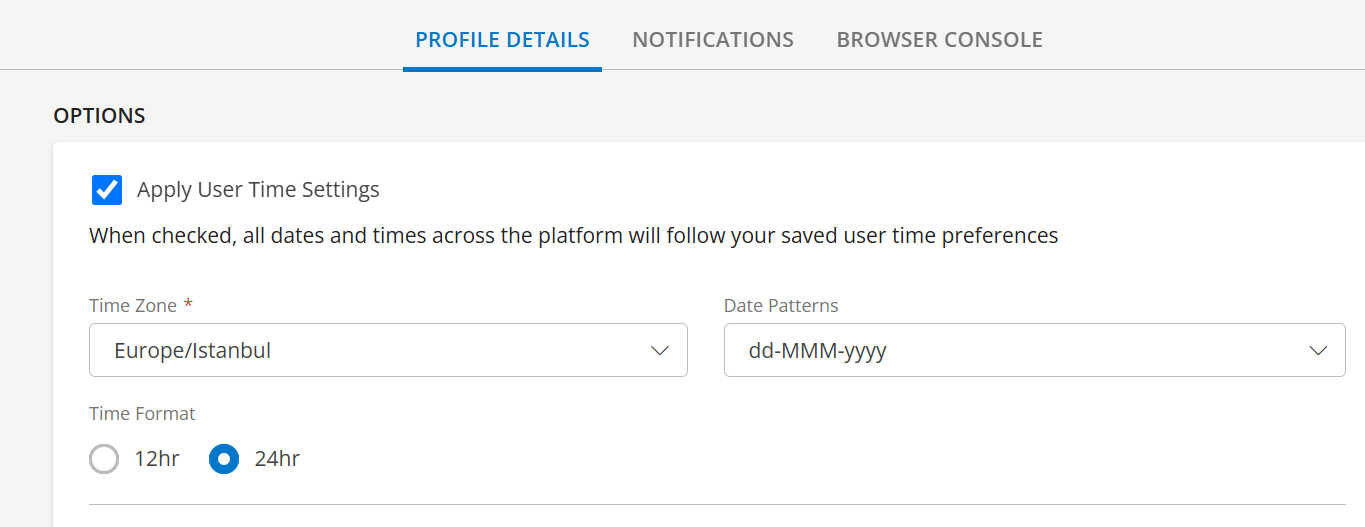Go to the Browser Console tab
Viewport: 1365px width, 527px height.
pyautogui.click(x=939, y=40)
